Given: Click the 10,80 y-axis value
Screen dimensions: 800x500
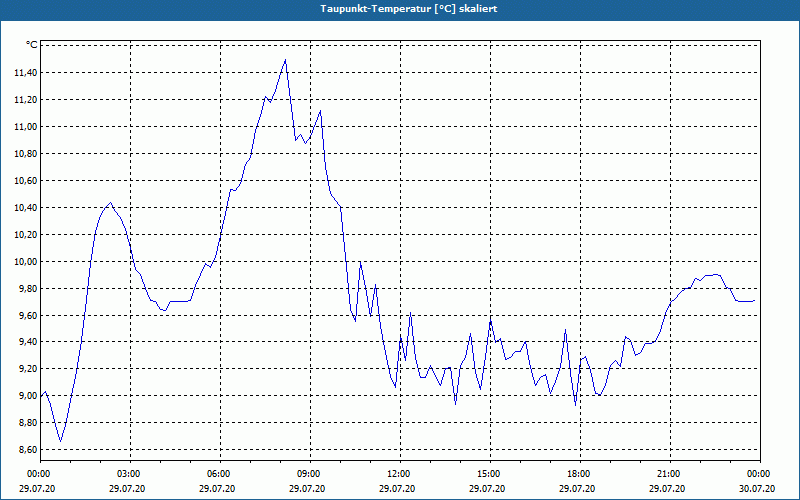Looking at the screenshot, I should click(x=26, y=154).
